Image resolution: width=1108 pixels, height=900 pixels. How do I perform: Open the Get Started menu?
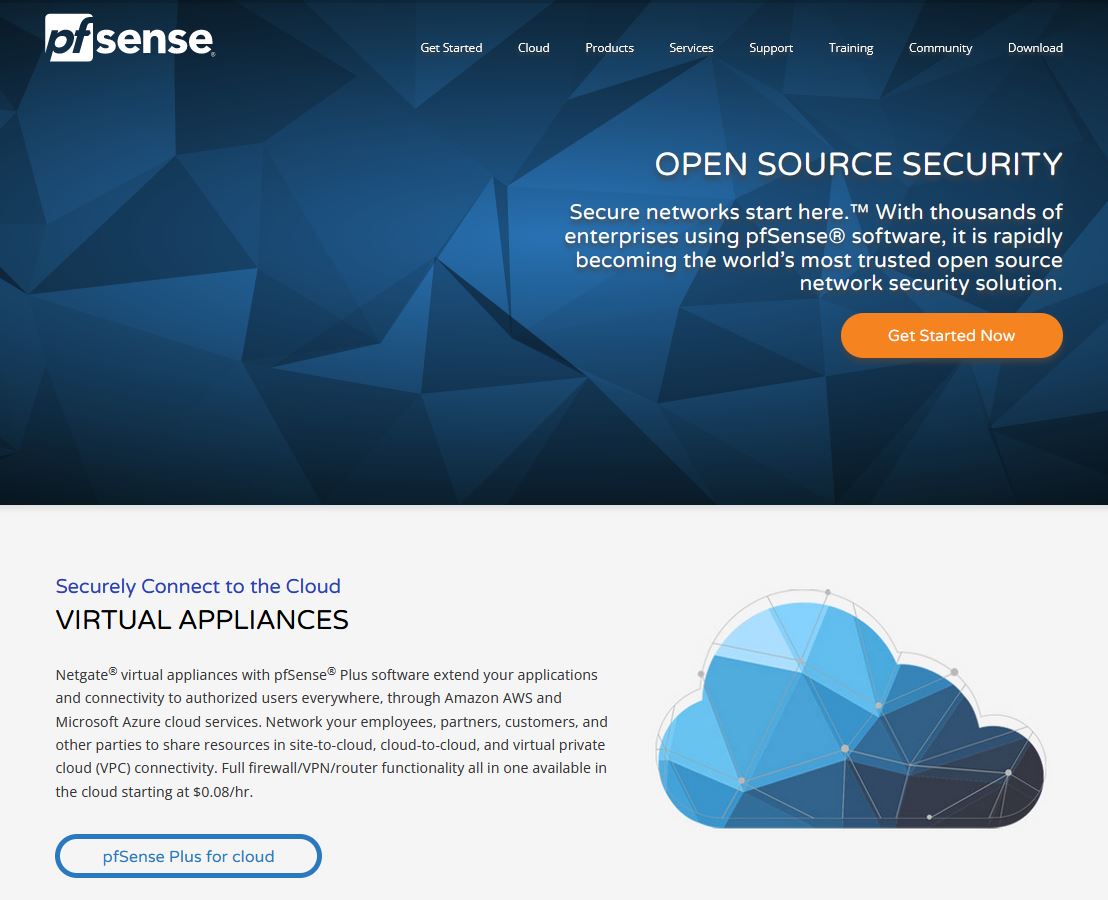pos(451,48)
